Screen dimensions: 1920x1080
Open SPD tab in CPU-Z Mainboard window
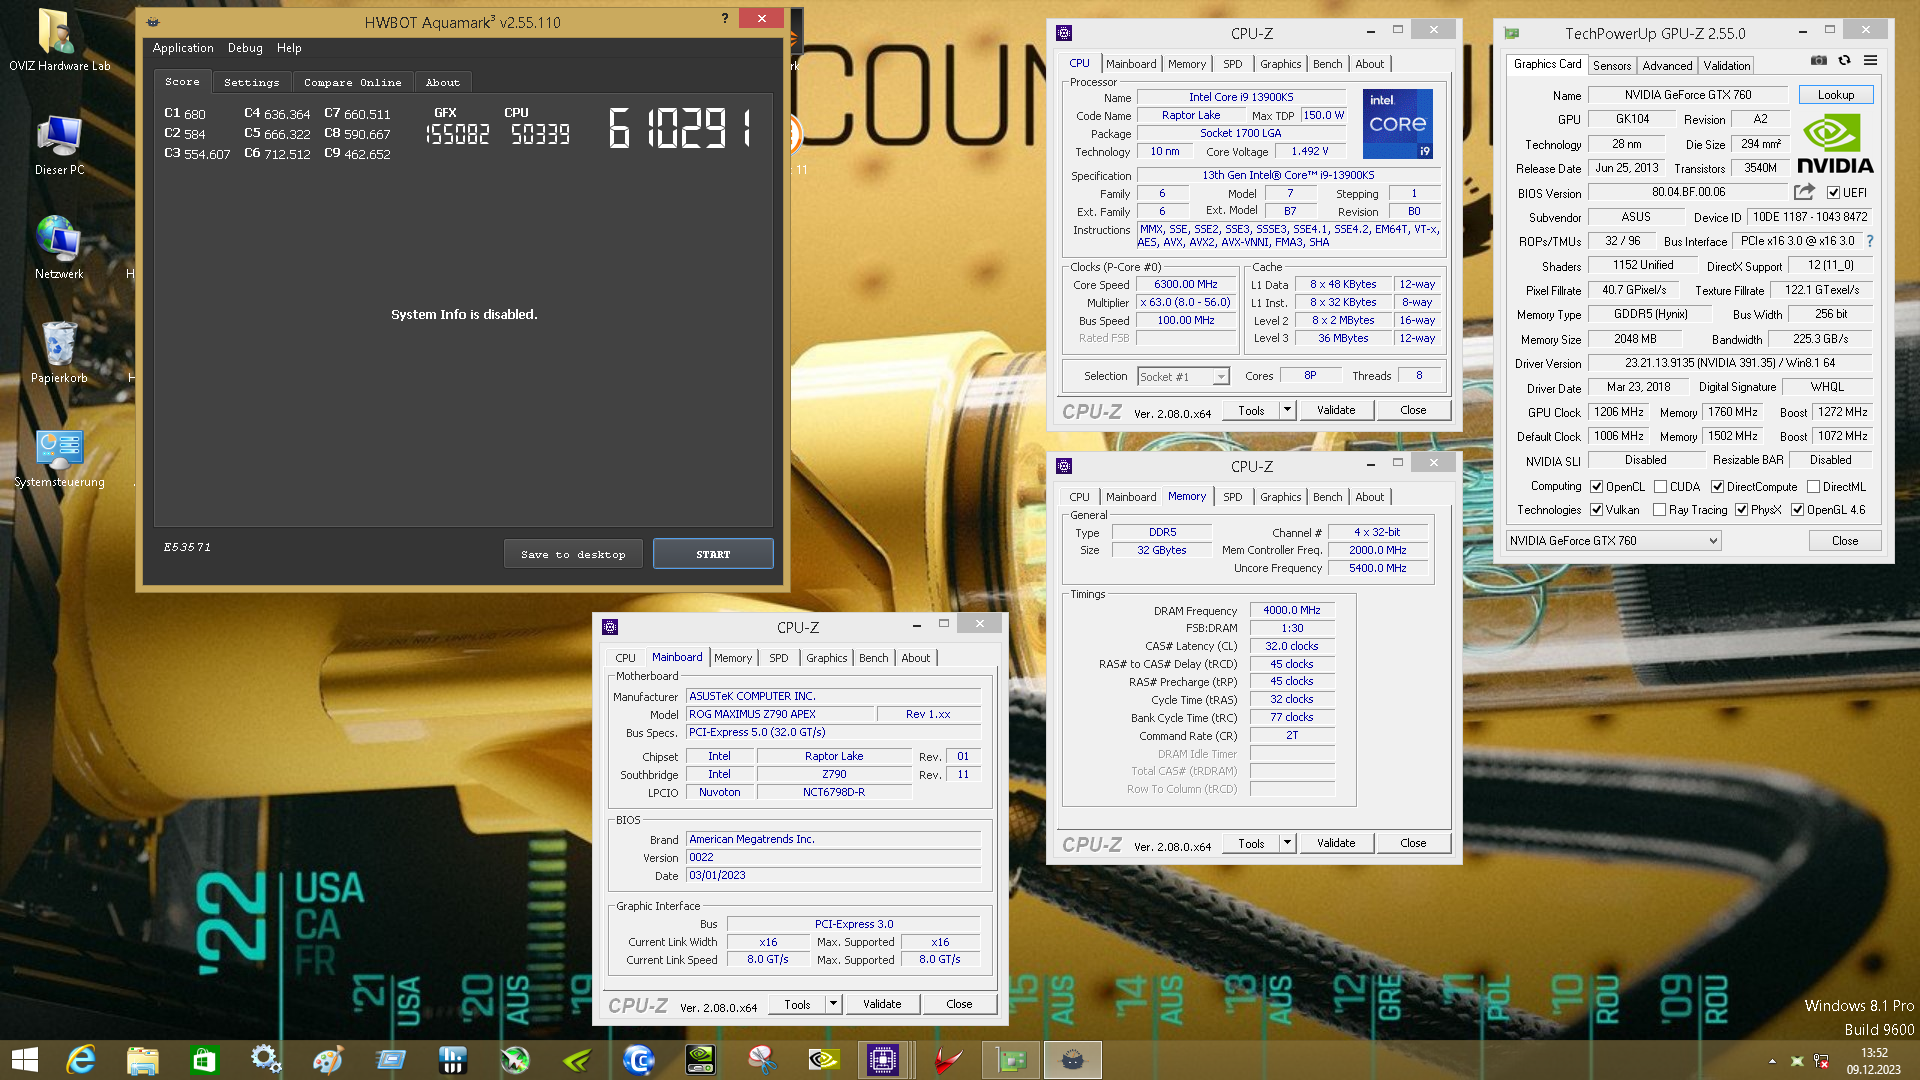778,658
